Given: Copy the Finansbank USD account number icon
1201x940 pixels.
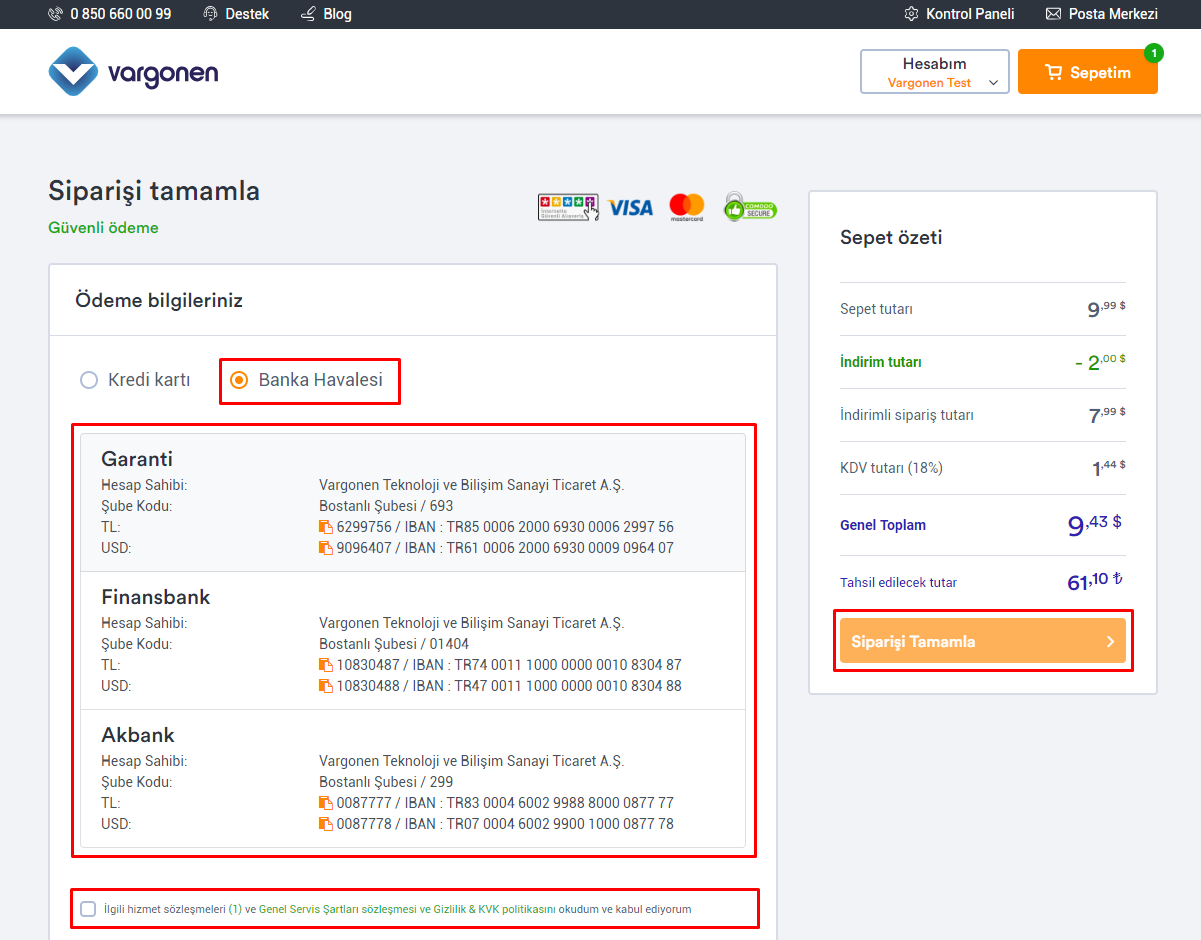Looking at the screenshot, I should (x=325, y=686).
